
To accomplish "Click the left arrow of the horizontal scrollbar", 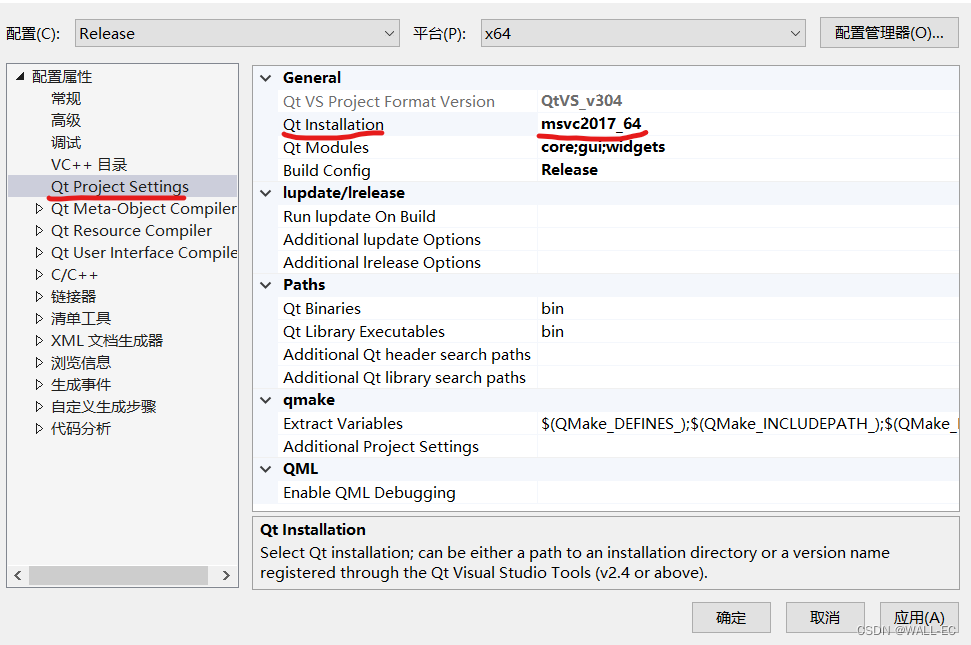I will (x=16, y=575).
